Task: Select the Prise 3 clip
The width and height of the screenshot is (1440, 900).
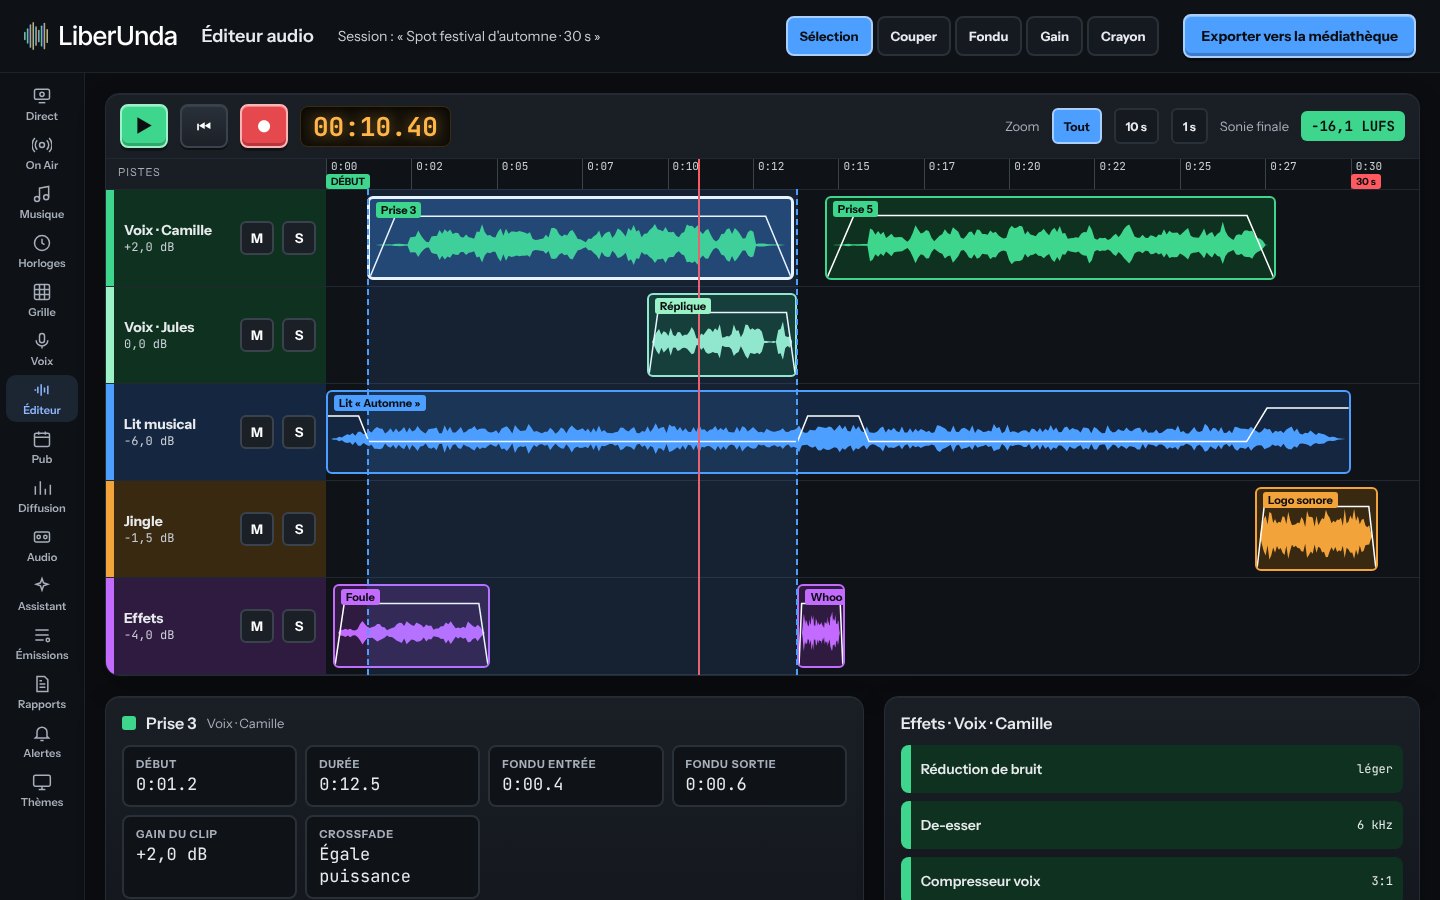Action: pos(580,238)
